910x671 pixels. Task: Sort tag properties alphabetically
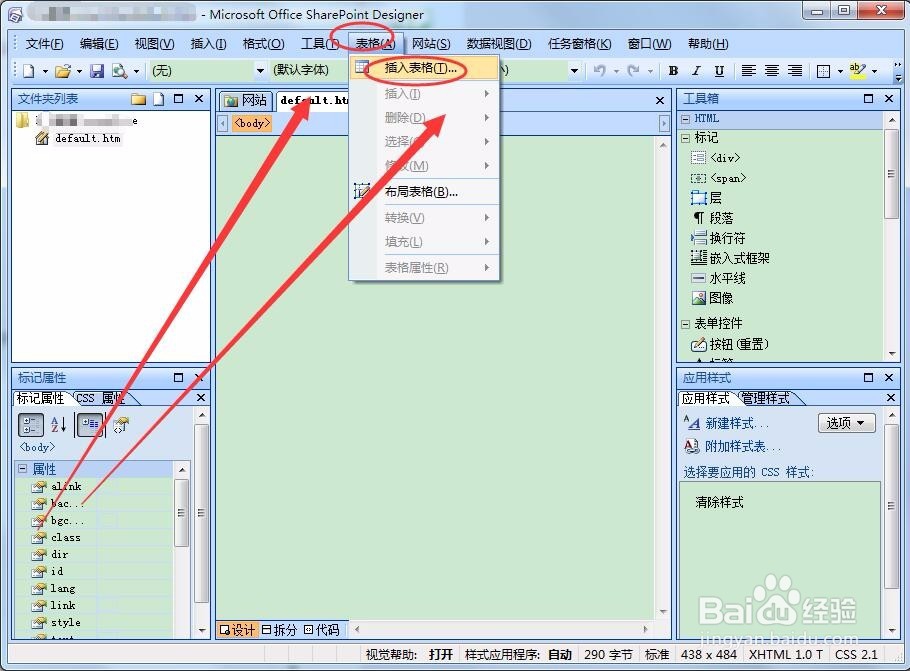point(59,425)
